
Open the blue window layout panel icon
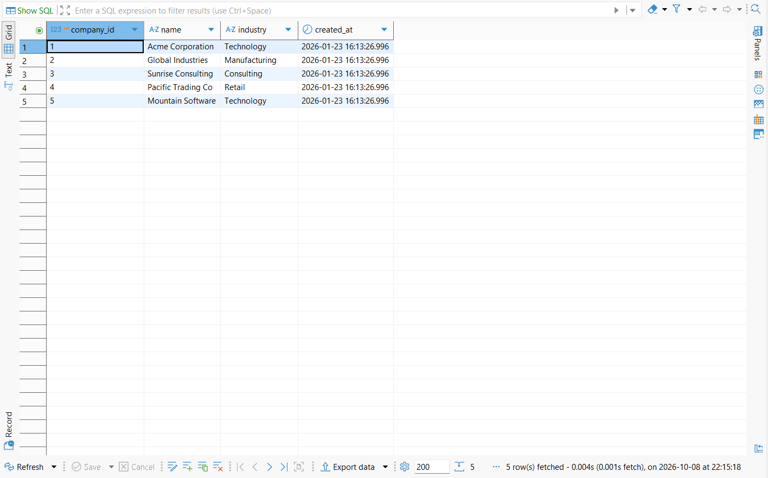click(x=758, y=134)
